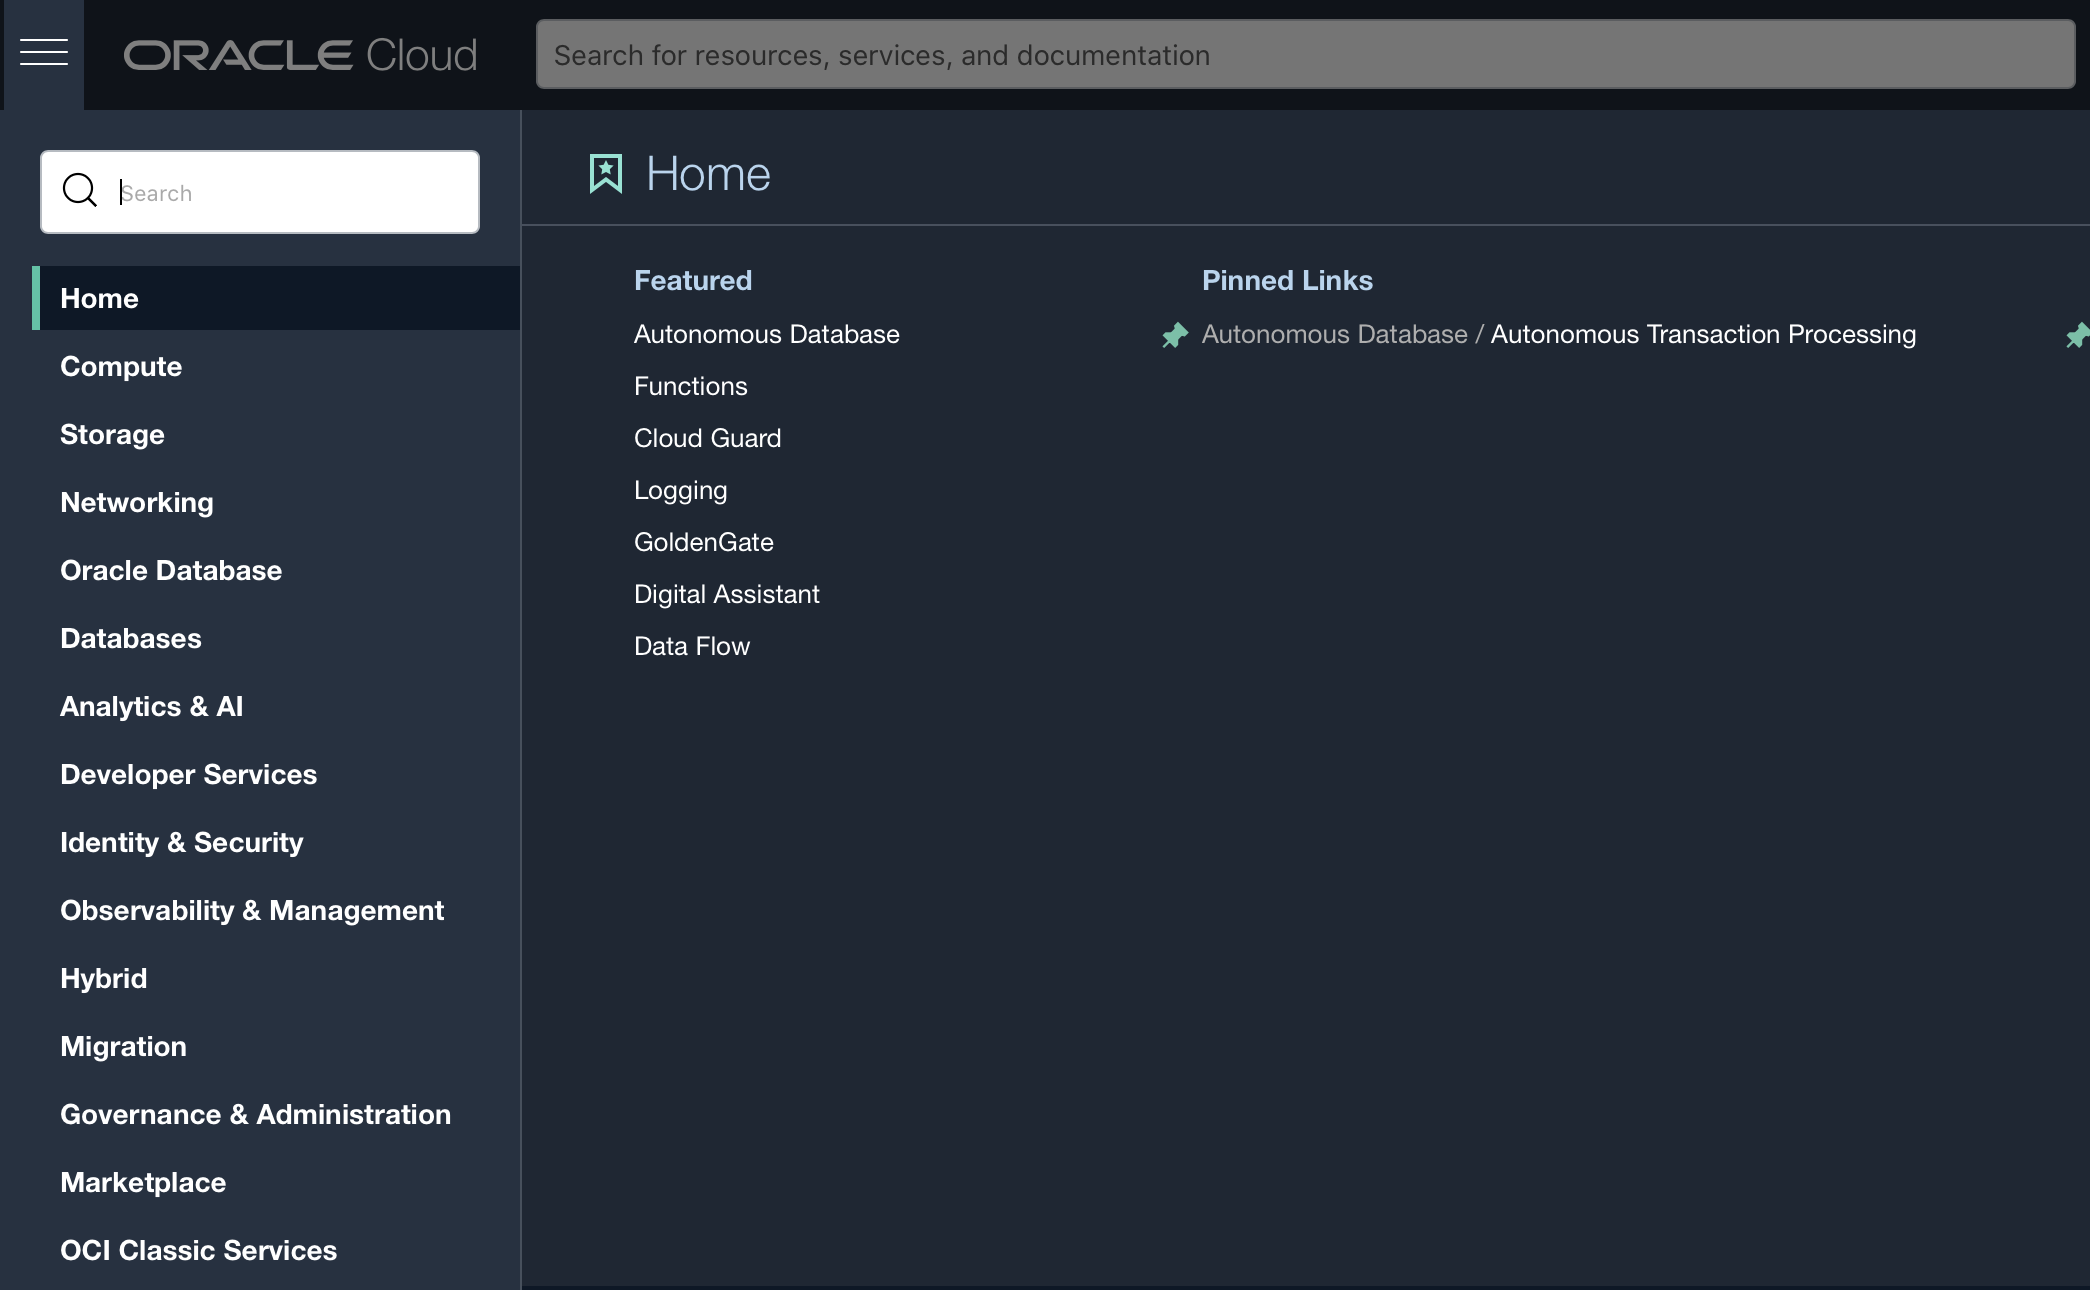Click the sidebar Search field
Viewport: 2090px width, 1290px height.
coord(260,192)
